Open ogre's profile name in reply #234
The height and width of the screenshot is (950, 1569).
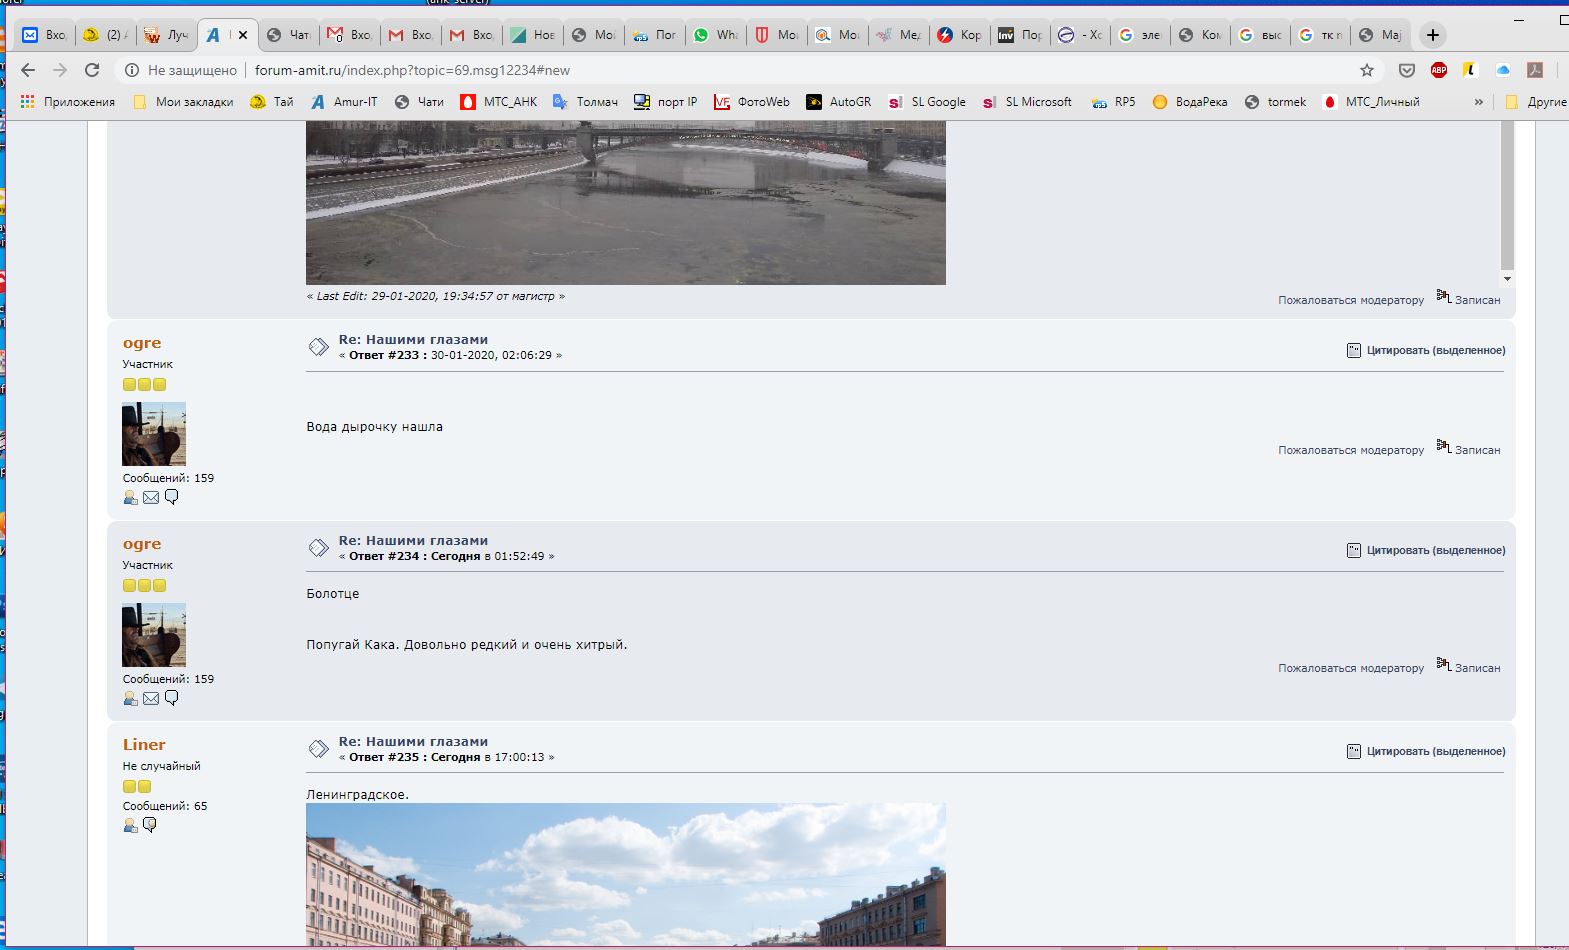pos(142,544)
